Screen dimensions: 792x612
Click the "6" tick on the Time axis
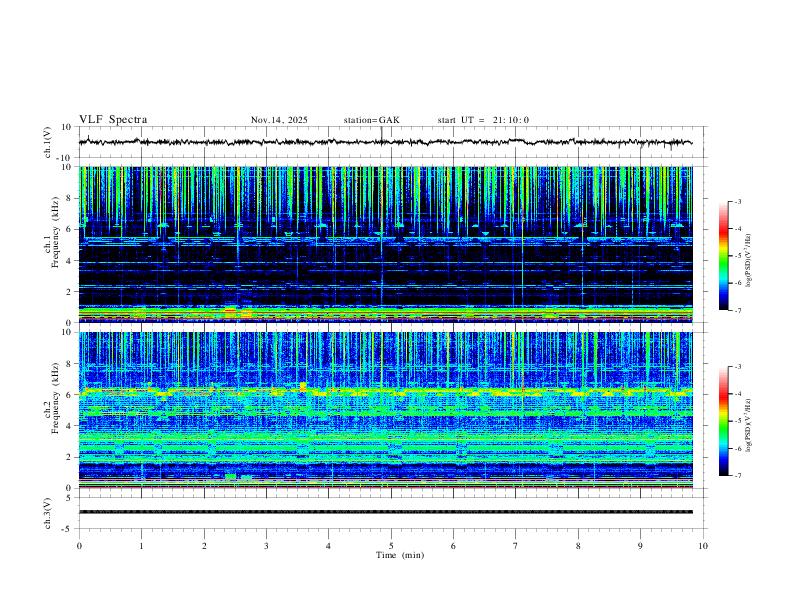[x=453, y=546]
